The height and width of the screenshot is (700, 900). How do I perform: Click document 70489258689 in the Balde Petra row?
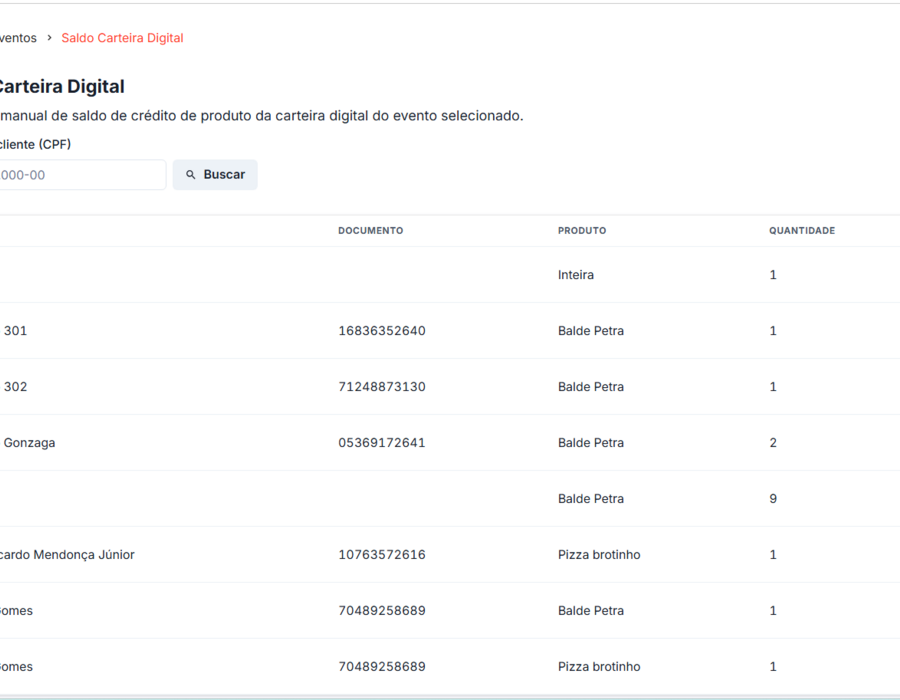point(382,610)
